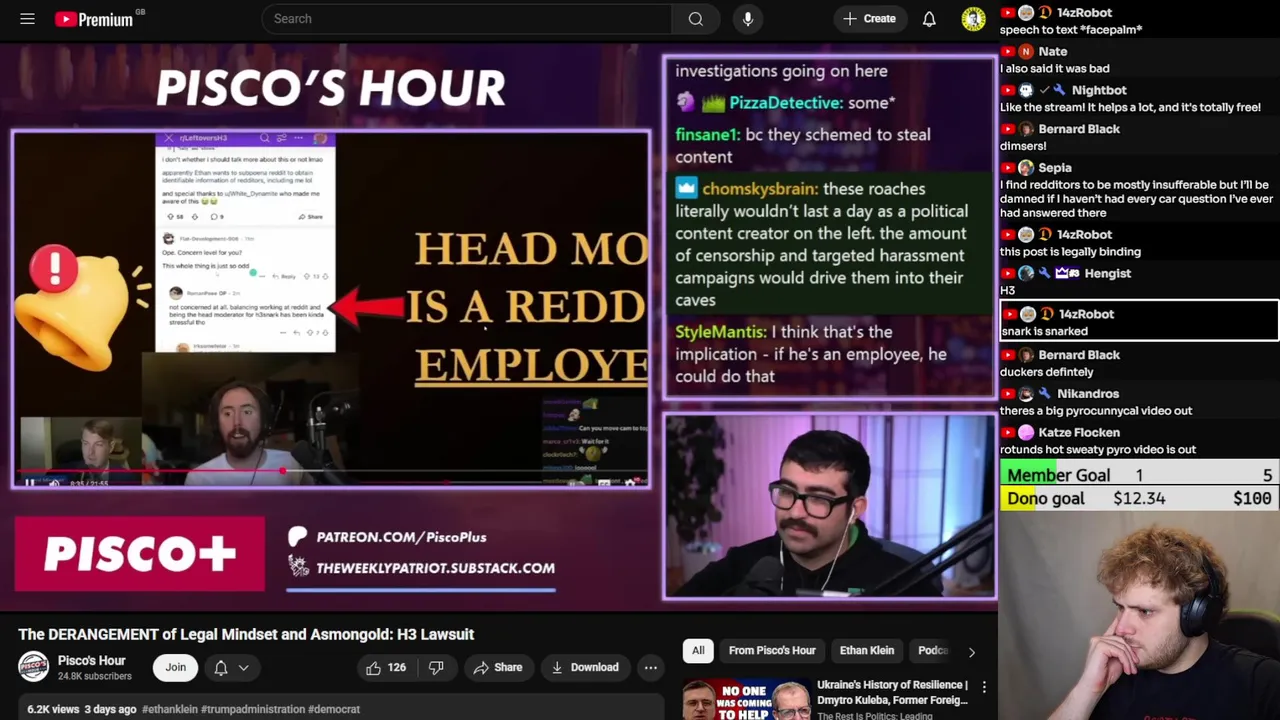Seek on the red video progress bar
Viewport: 1280px width, 720px height.
click(x=330, y=471)
